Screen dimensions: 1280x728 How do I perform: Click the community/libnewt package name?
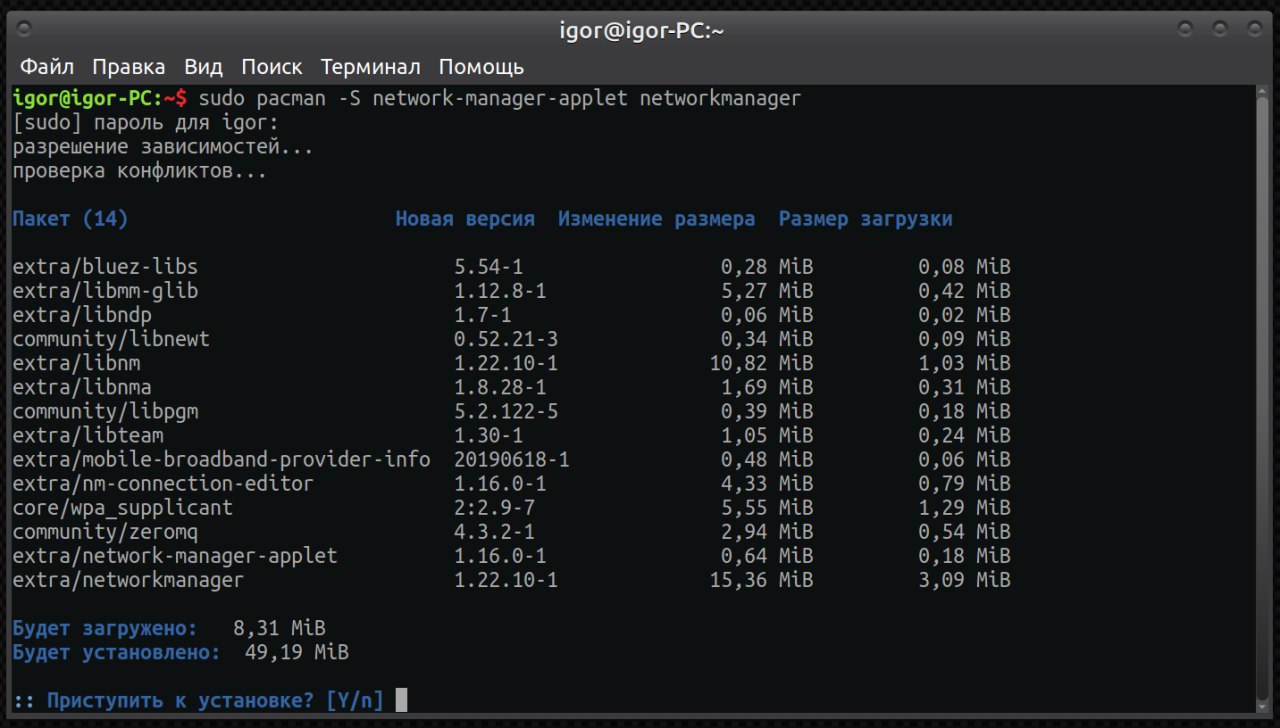click(111, 339)
